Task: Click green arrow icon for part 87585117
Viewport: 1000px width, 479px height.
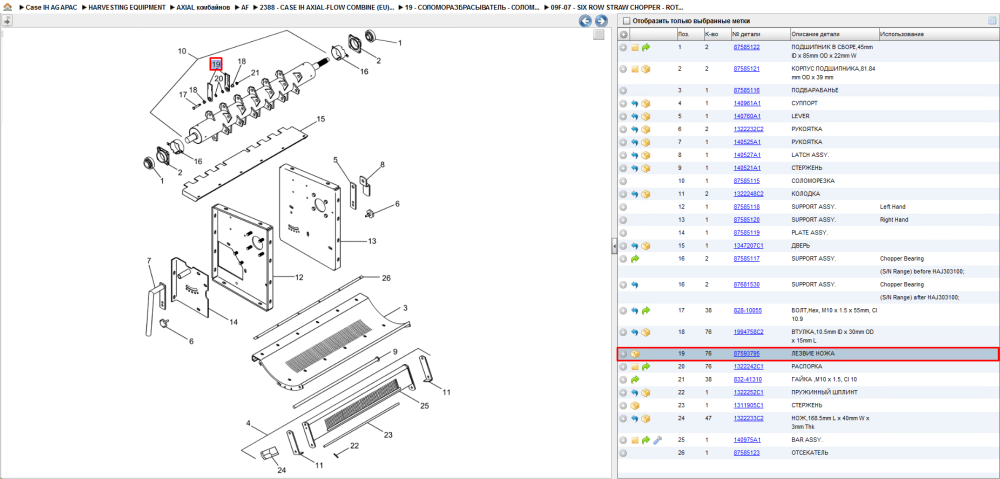Action: pos(635,258)
